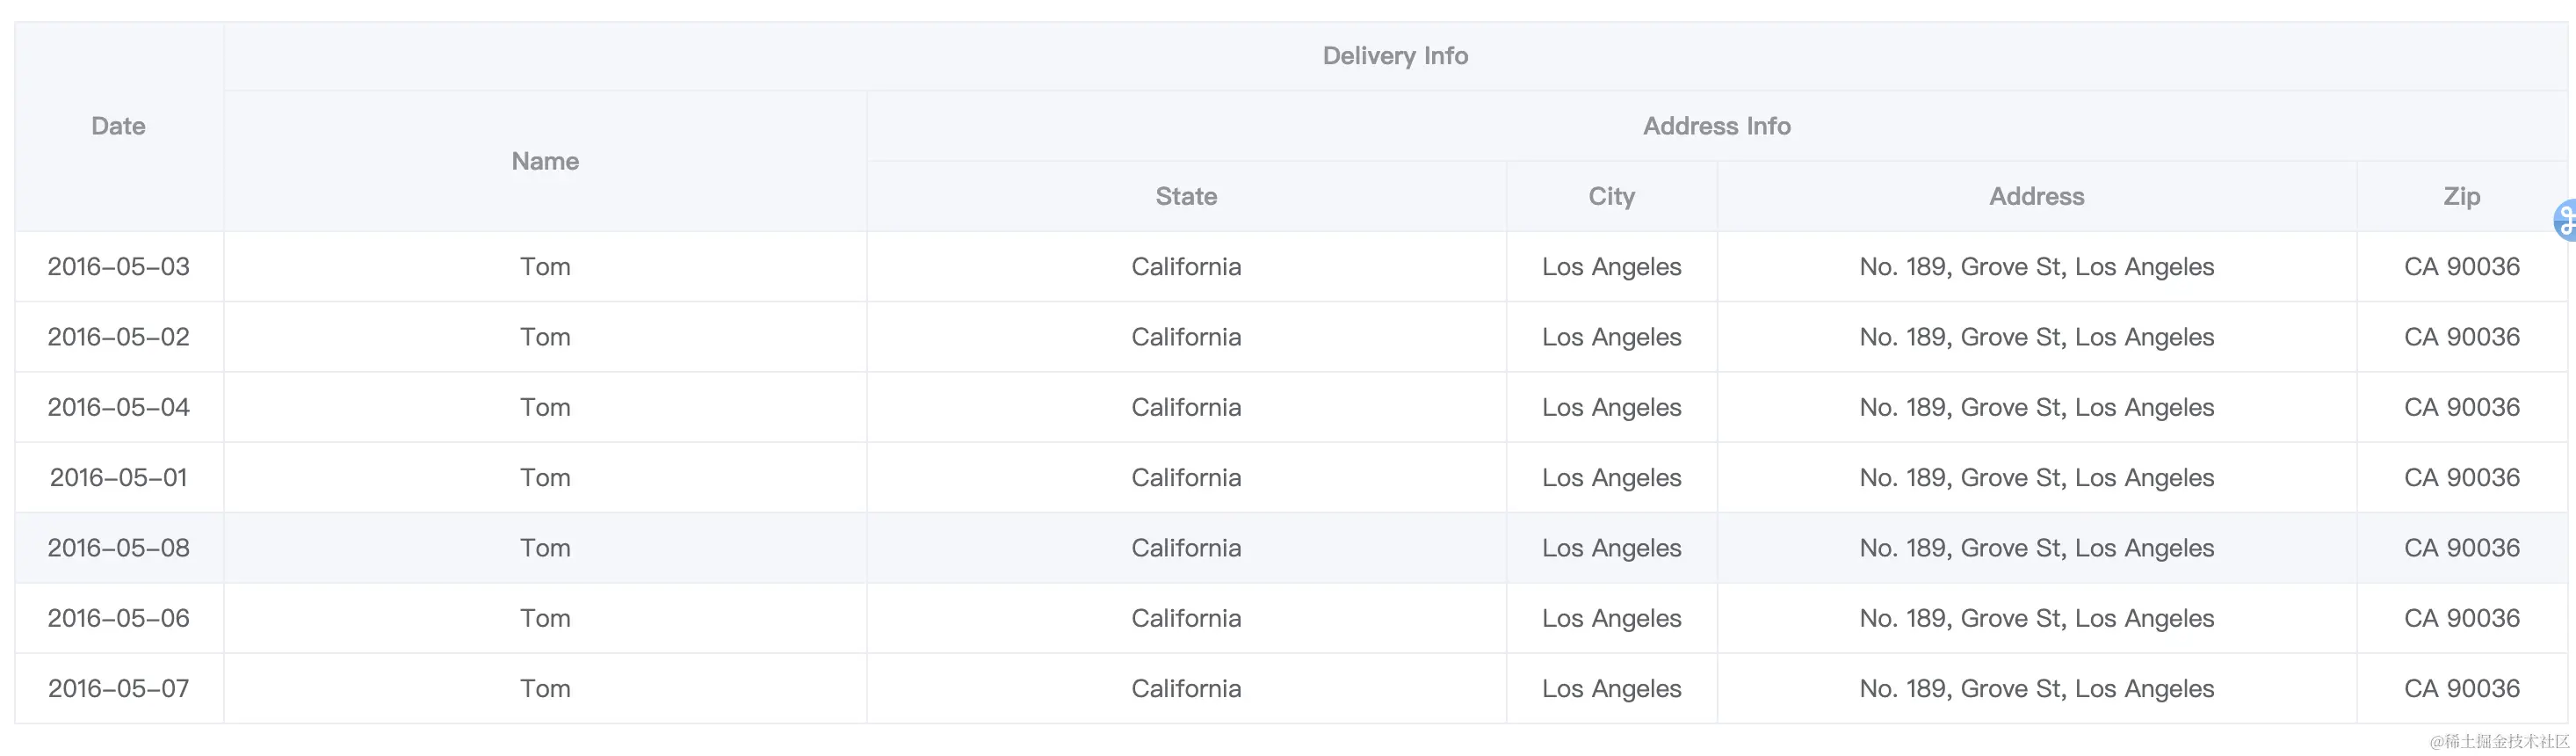
Task: Select the 2016-05-03 date cell
Action: [118, 267]
